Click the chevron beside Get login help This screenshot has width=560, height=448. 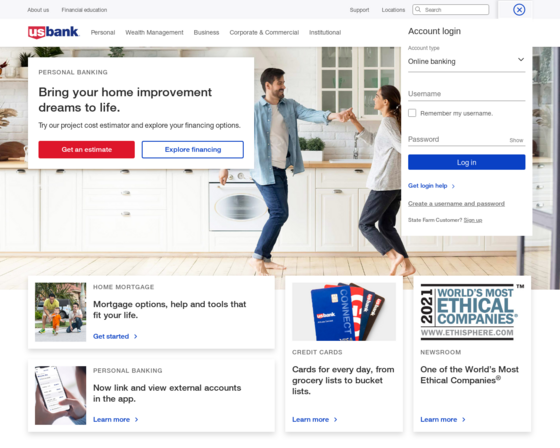click(453, 186)
